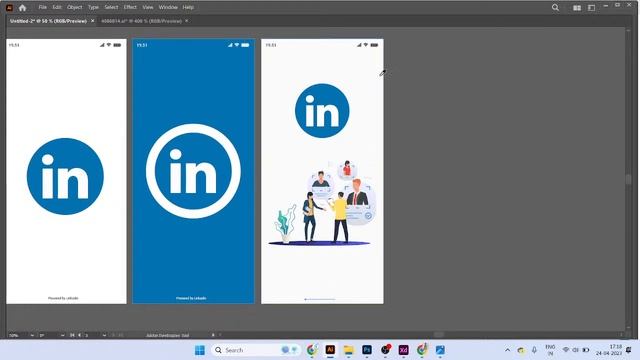Open Adobe XD from the taskbar

coord(404,350)
